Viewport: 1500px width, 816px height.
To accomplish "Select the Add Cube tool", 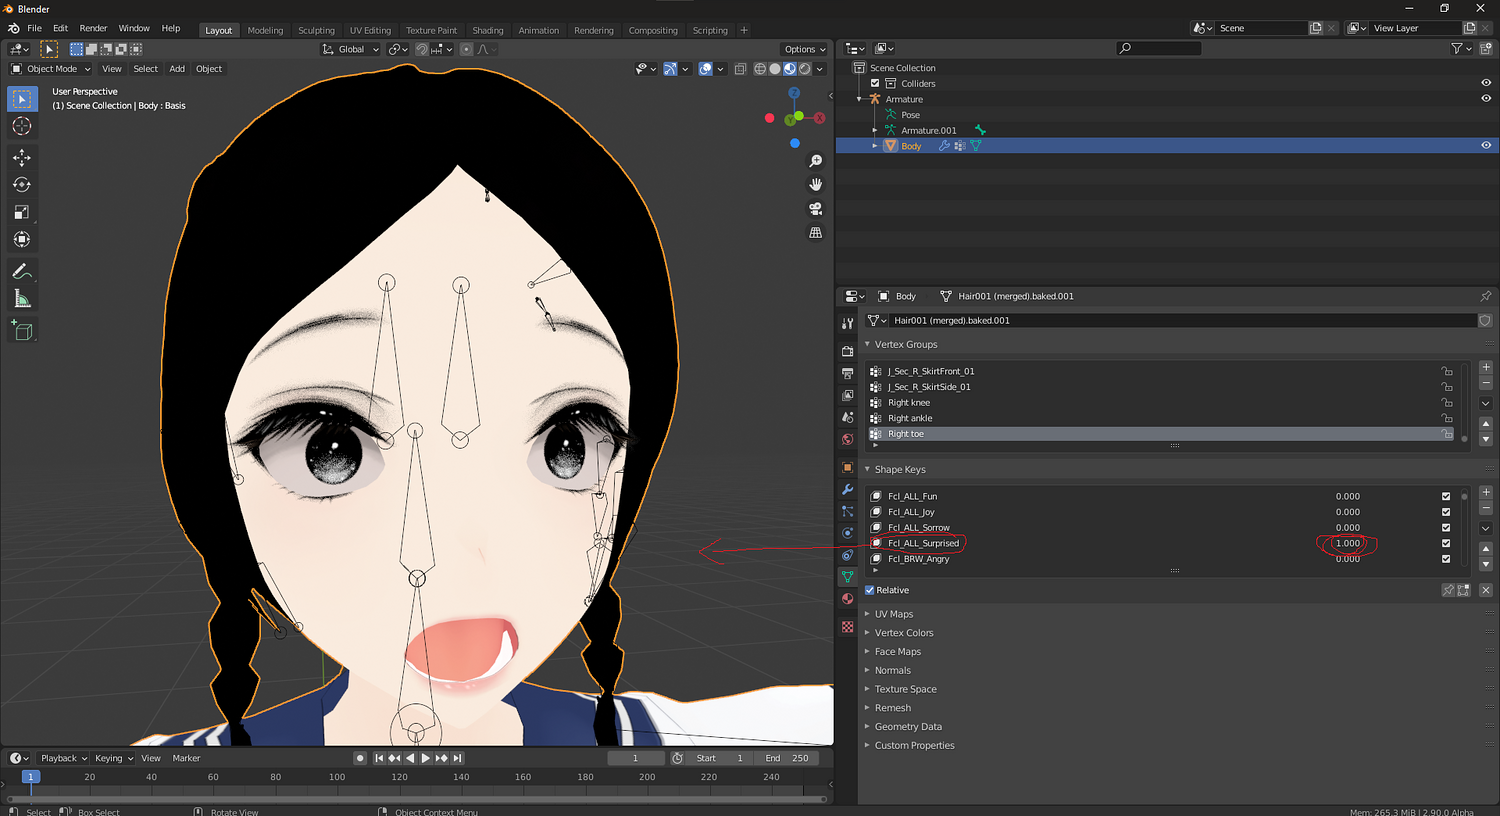I will pyautogui.click(x=22, y=330).
